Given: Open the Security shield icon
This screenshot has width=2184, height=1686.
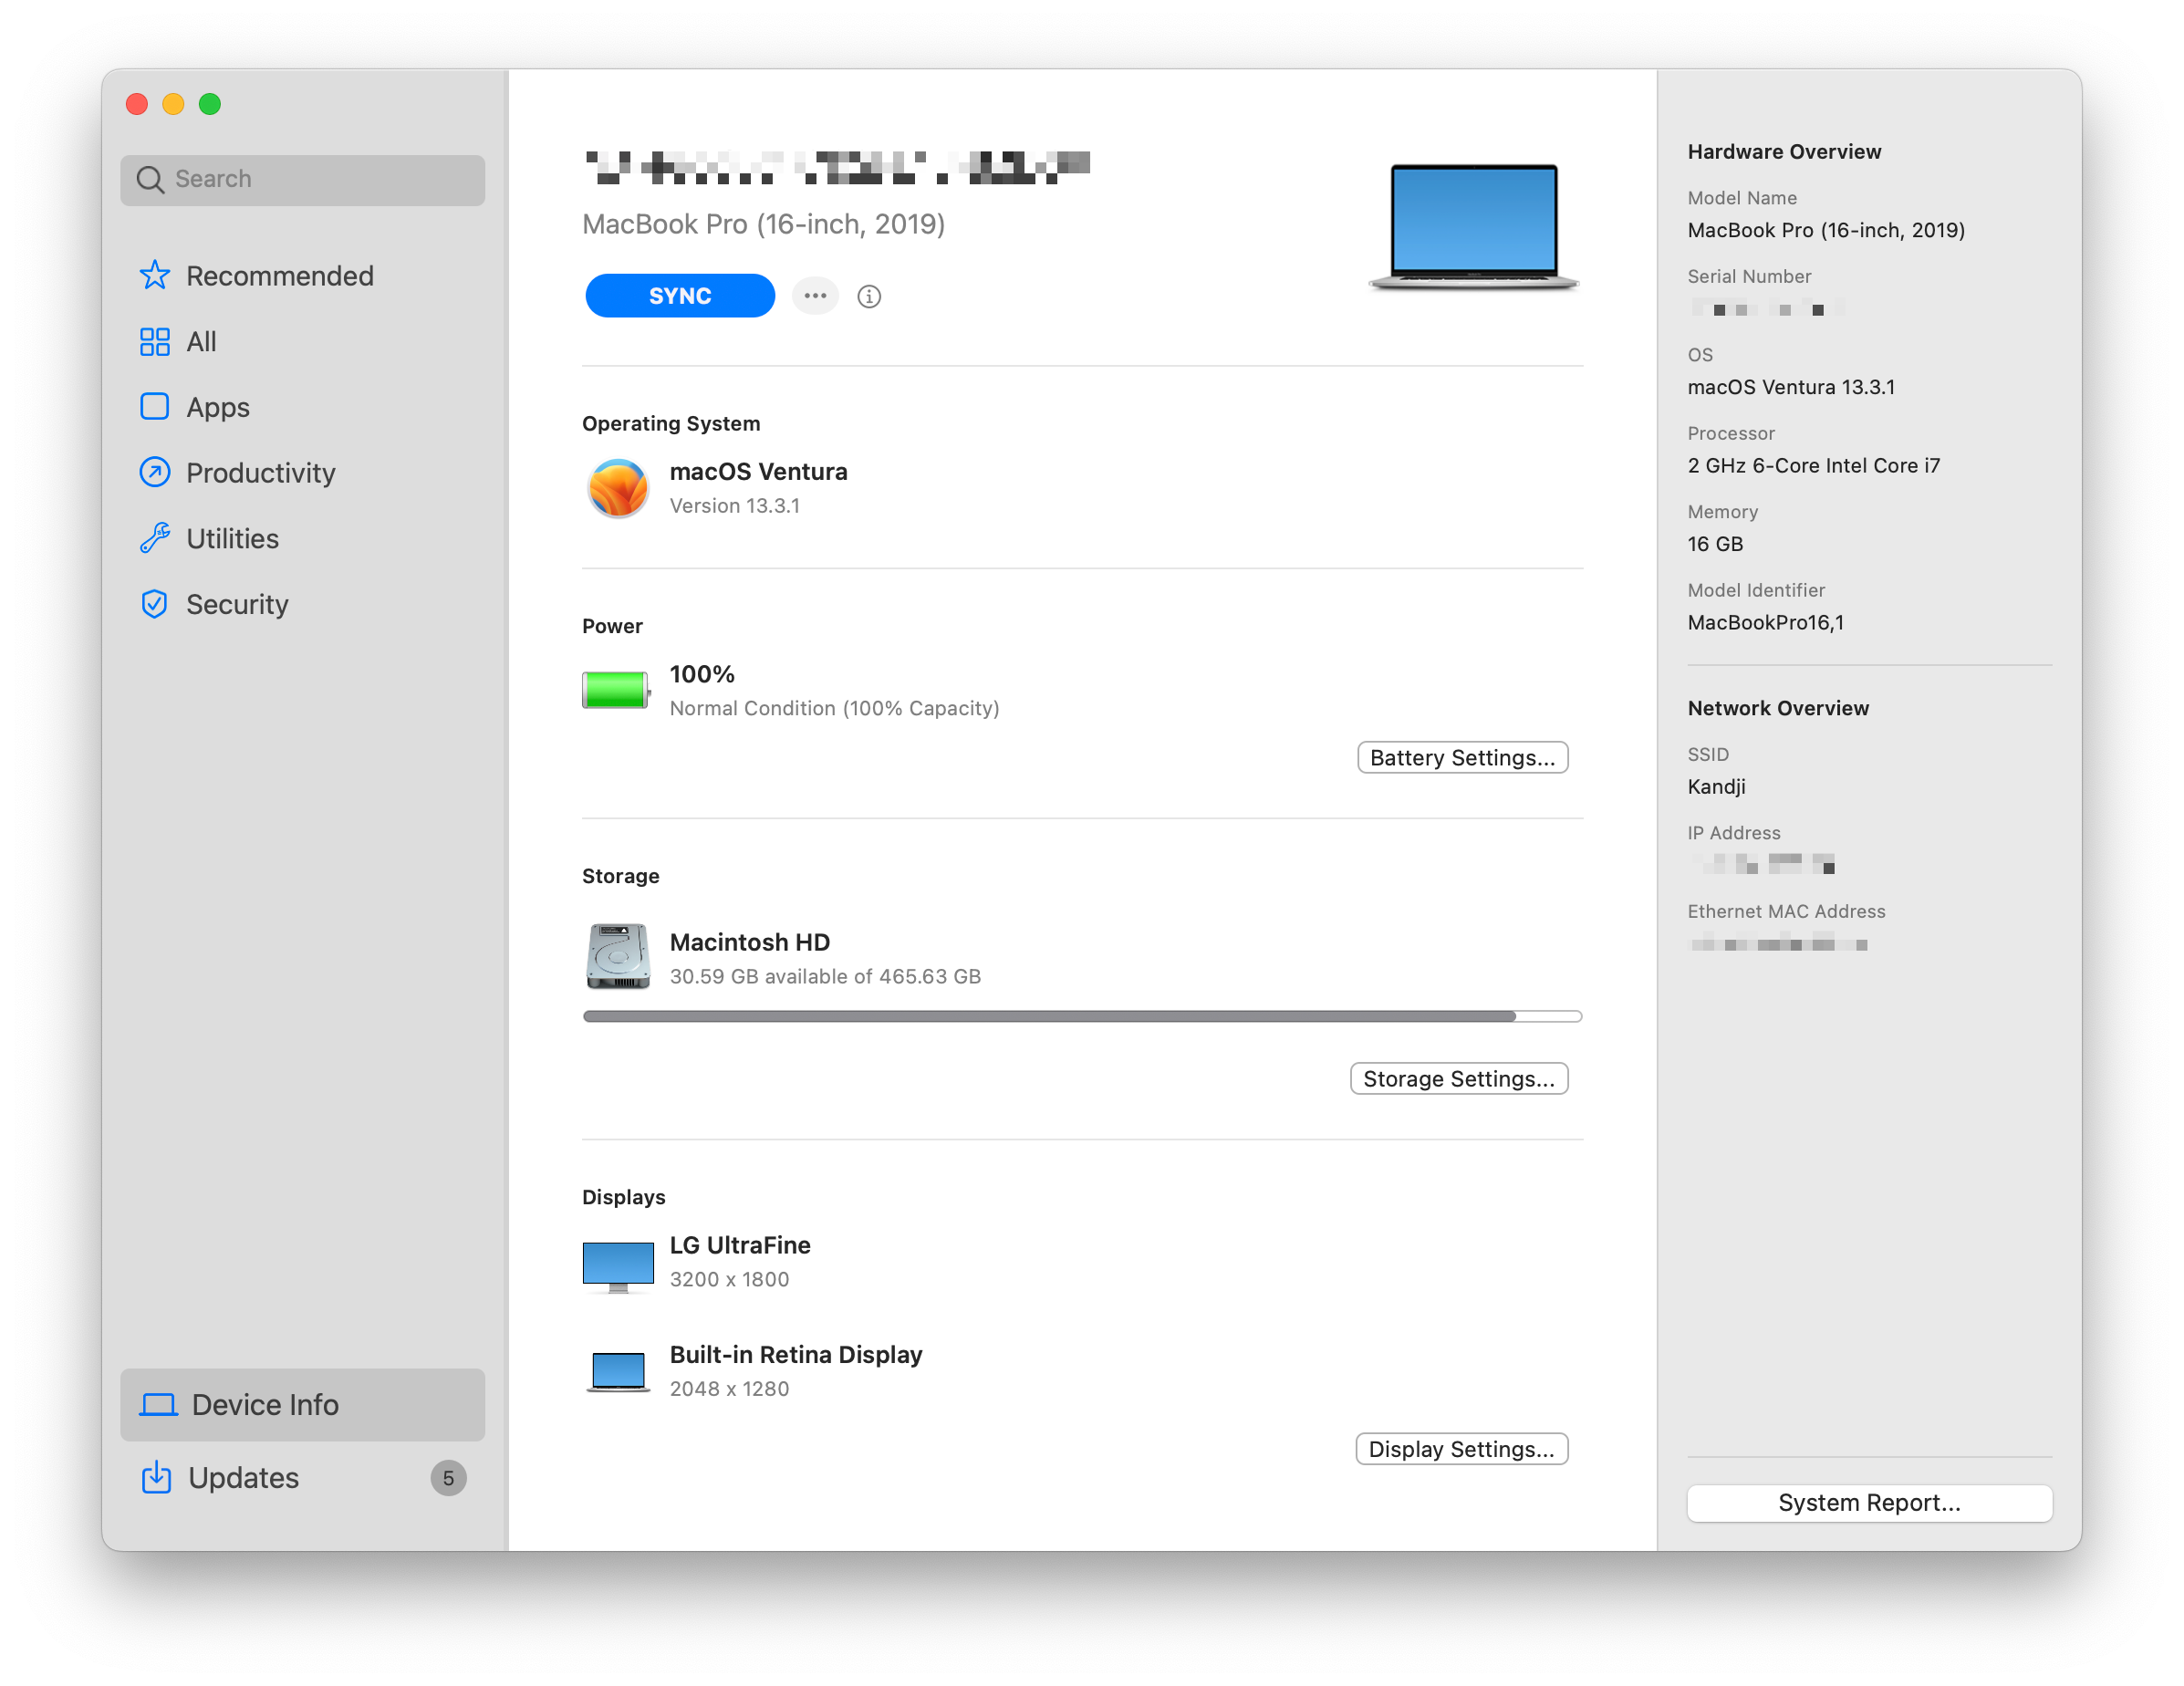Looking at the screenshot, I should point(154,604).
